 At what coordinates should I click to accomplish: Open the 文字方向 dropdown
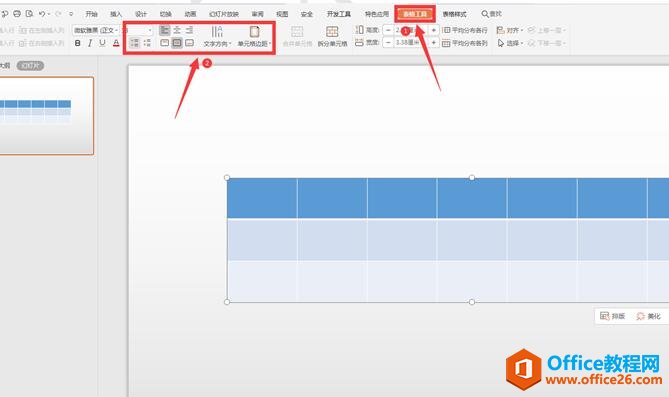click(217, 36)
